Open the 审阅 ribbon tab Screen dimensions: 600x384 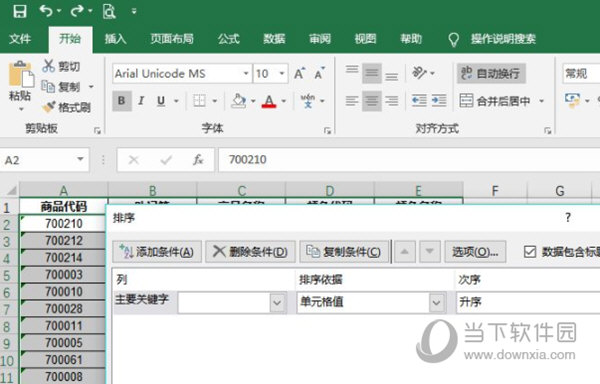click(x=320, y=39)
